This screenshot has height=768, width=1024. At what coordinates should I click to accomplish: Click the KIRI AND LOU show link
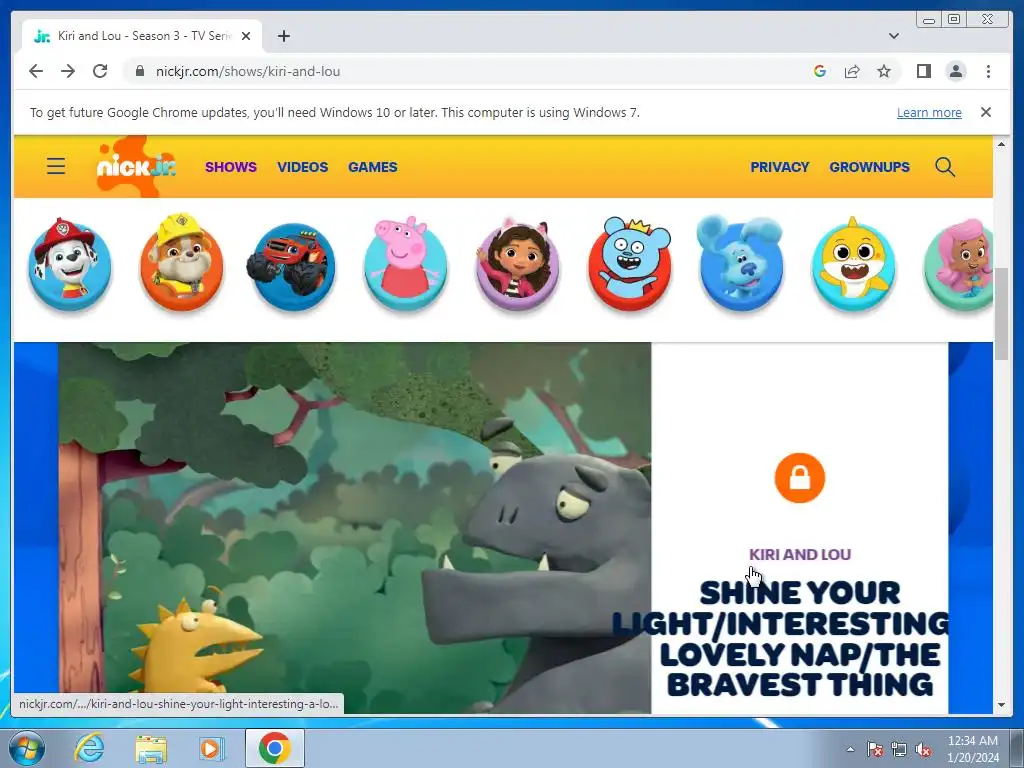(x=799, y=554)
